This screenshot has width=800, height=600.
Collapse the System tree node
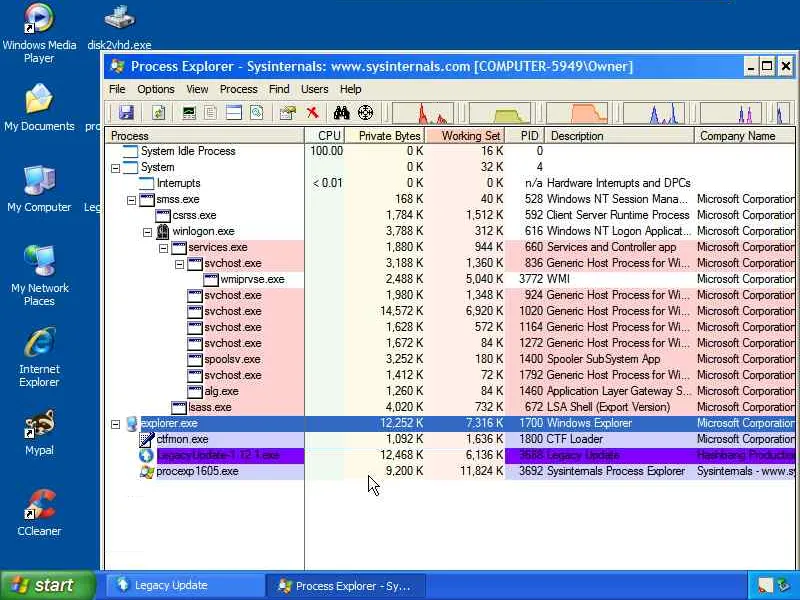(x=116, y=168)
